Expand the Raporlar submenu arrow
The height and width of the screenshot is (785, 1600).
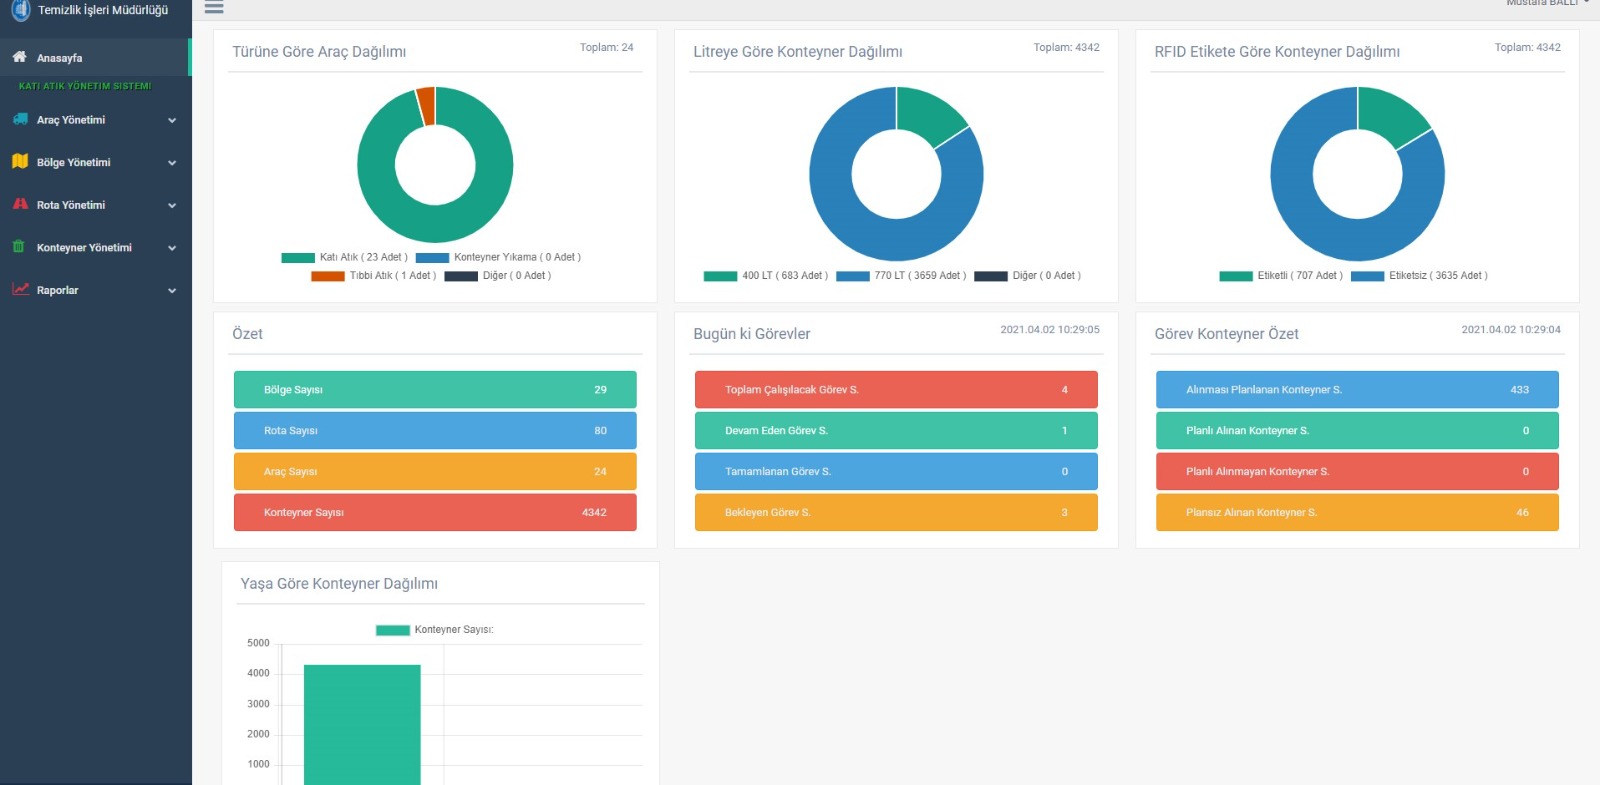172,291
